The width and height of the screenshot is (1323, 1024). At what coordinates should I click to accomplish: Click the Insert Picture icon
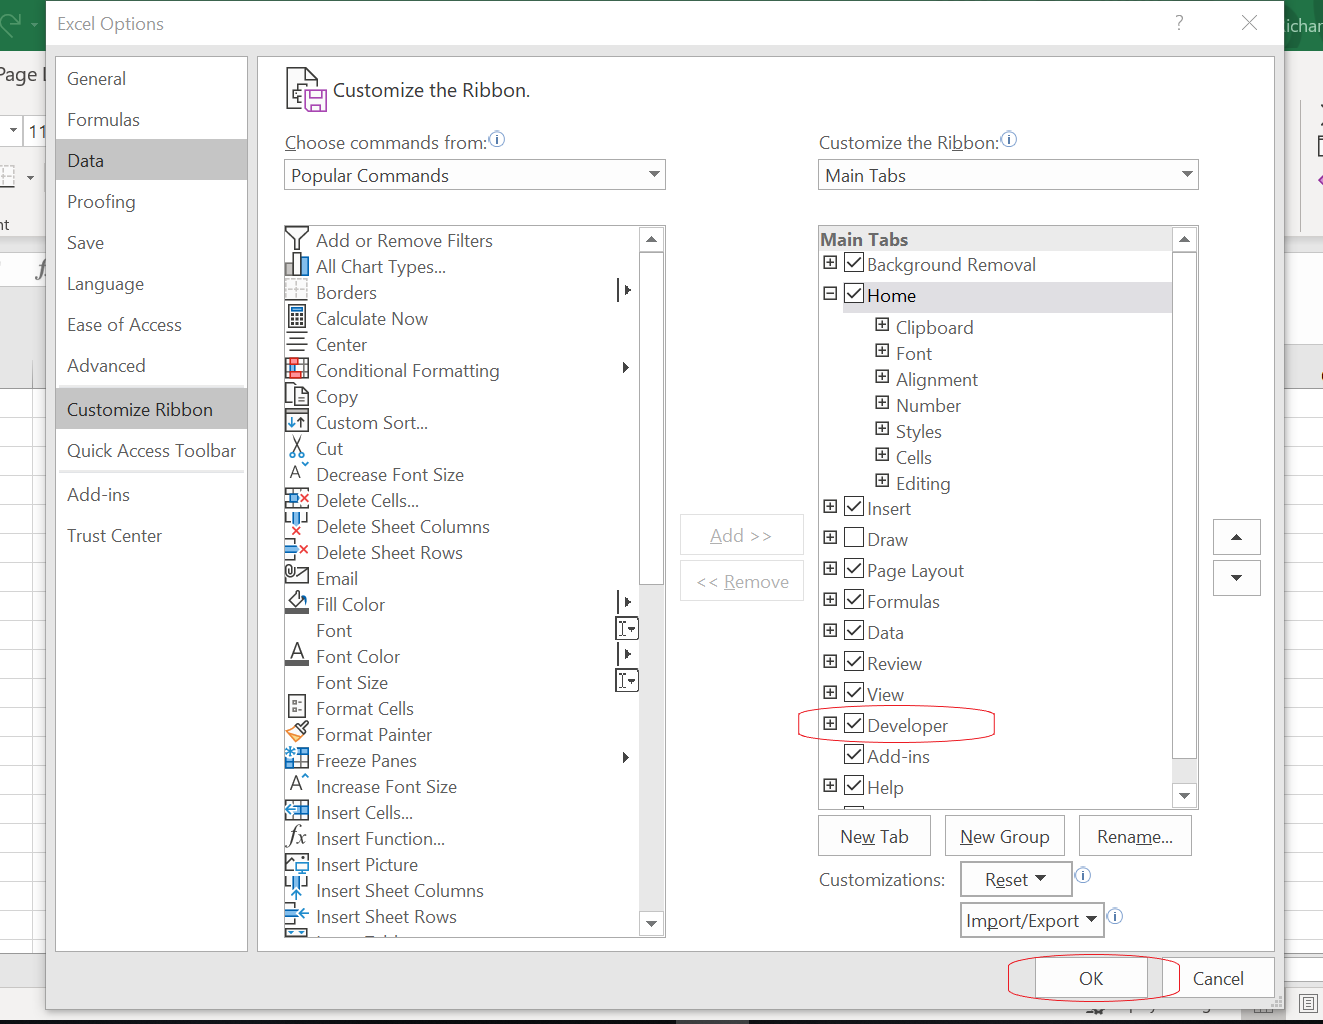[x=297, y=864]
